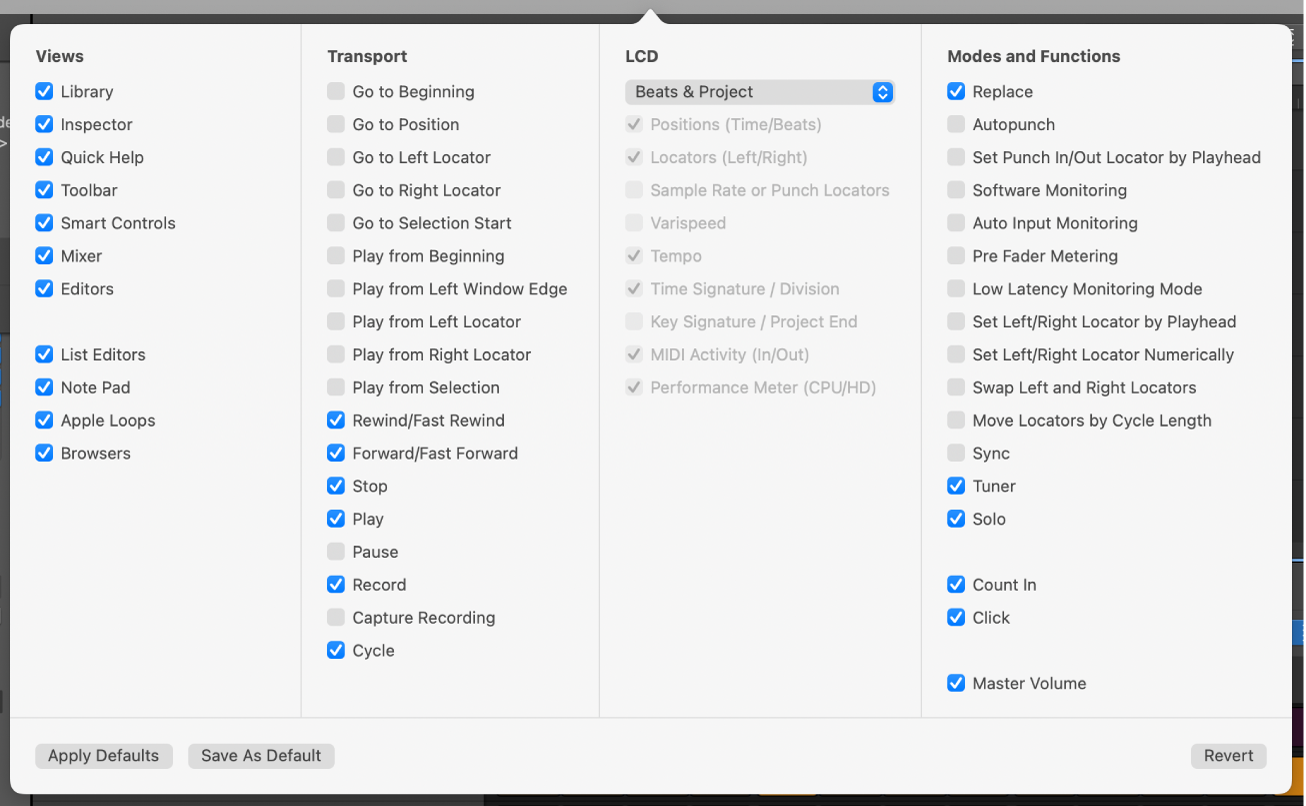Open the Beats & Project LCD dropdown

tap(759, 92)
